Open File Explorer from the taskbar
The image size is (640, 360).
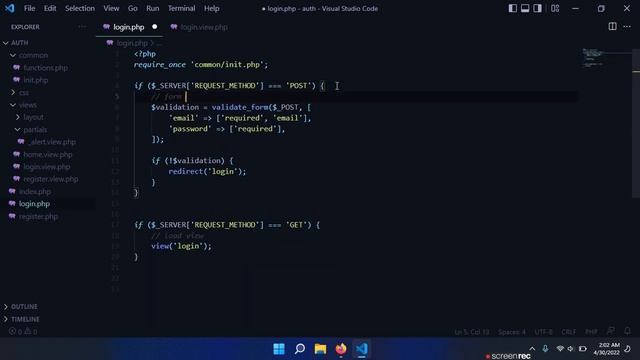click(x=320, y=349)
